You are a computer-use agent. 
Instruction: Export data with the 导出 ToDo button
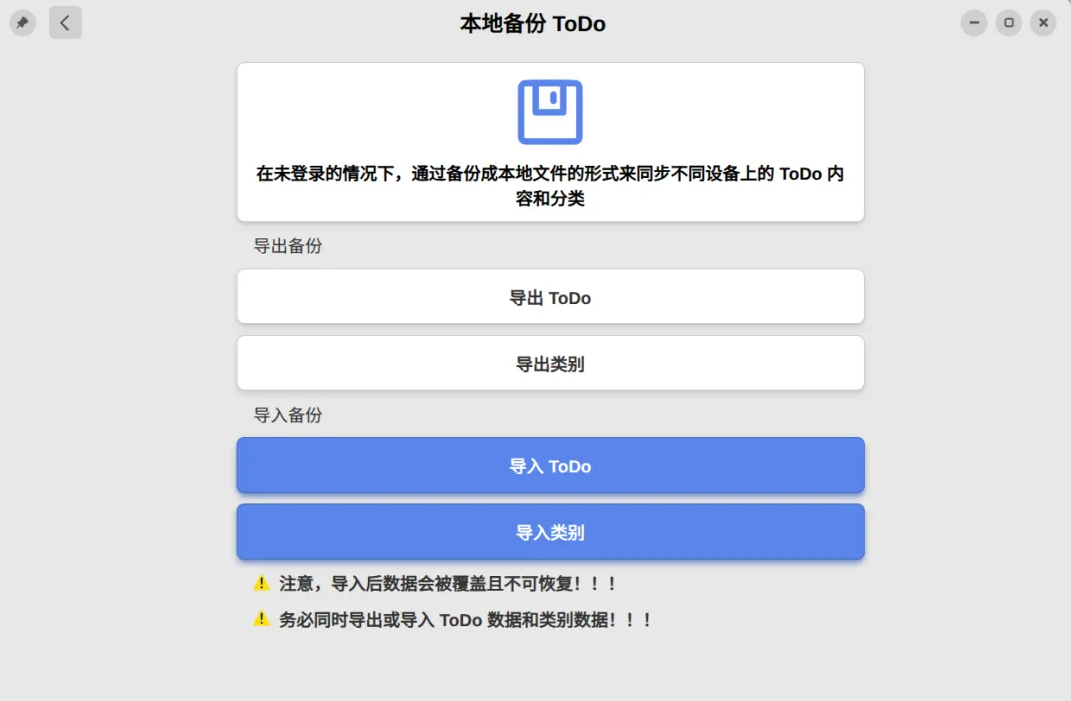tap(551, 297)
